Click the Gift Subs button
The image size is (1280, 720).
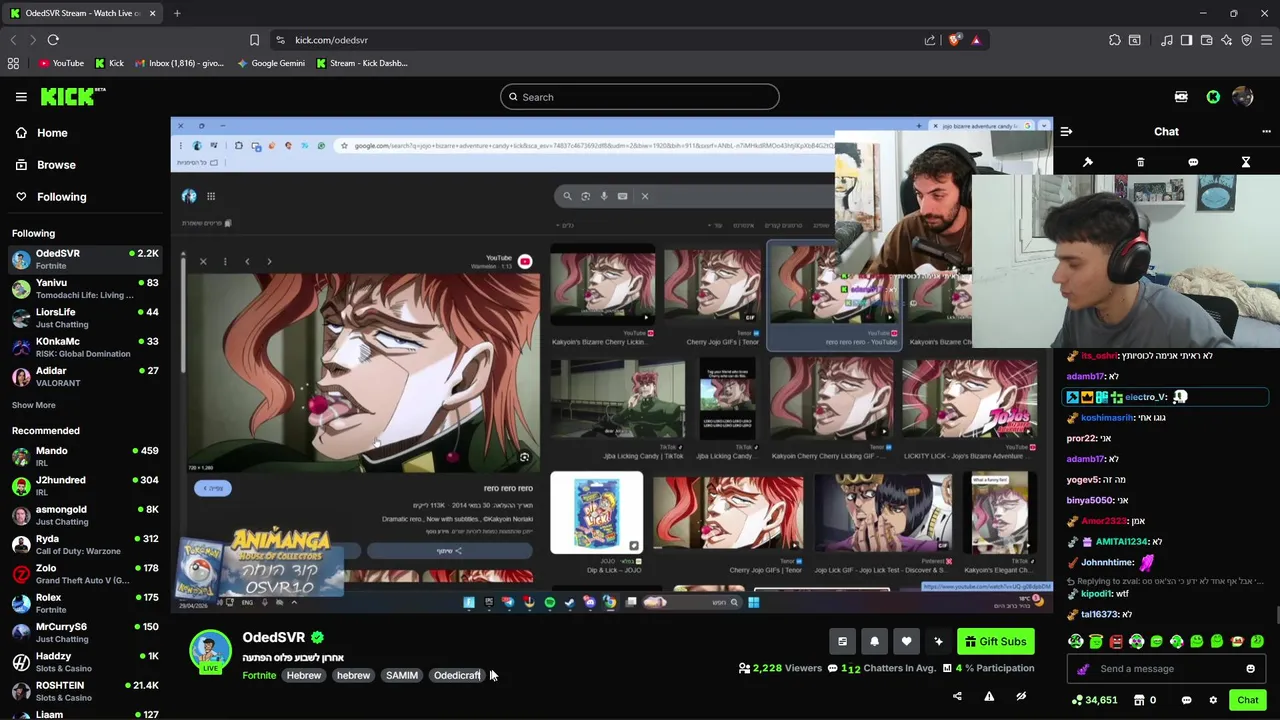coord(996,642)
